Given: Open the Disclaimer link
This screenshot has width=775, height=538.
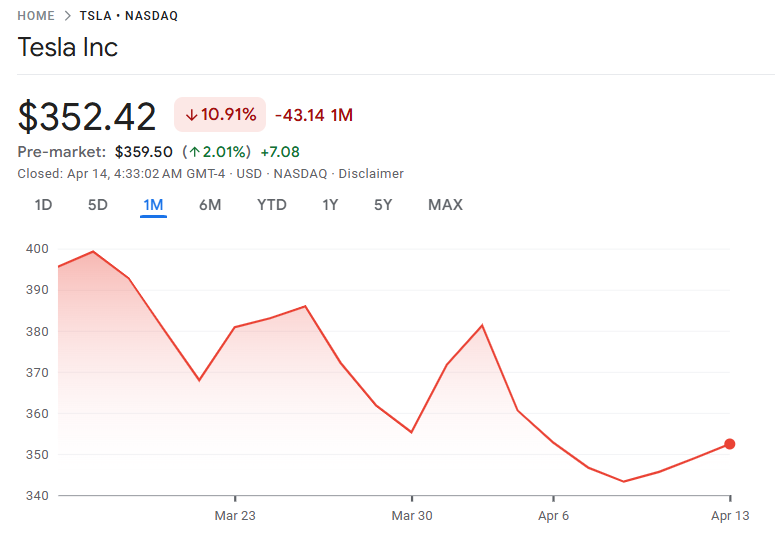Looking at the screenshot, I should pyautogui.click(x=371, y=174).
